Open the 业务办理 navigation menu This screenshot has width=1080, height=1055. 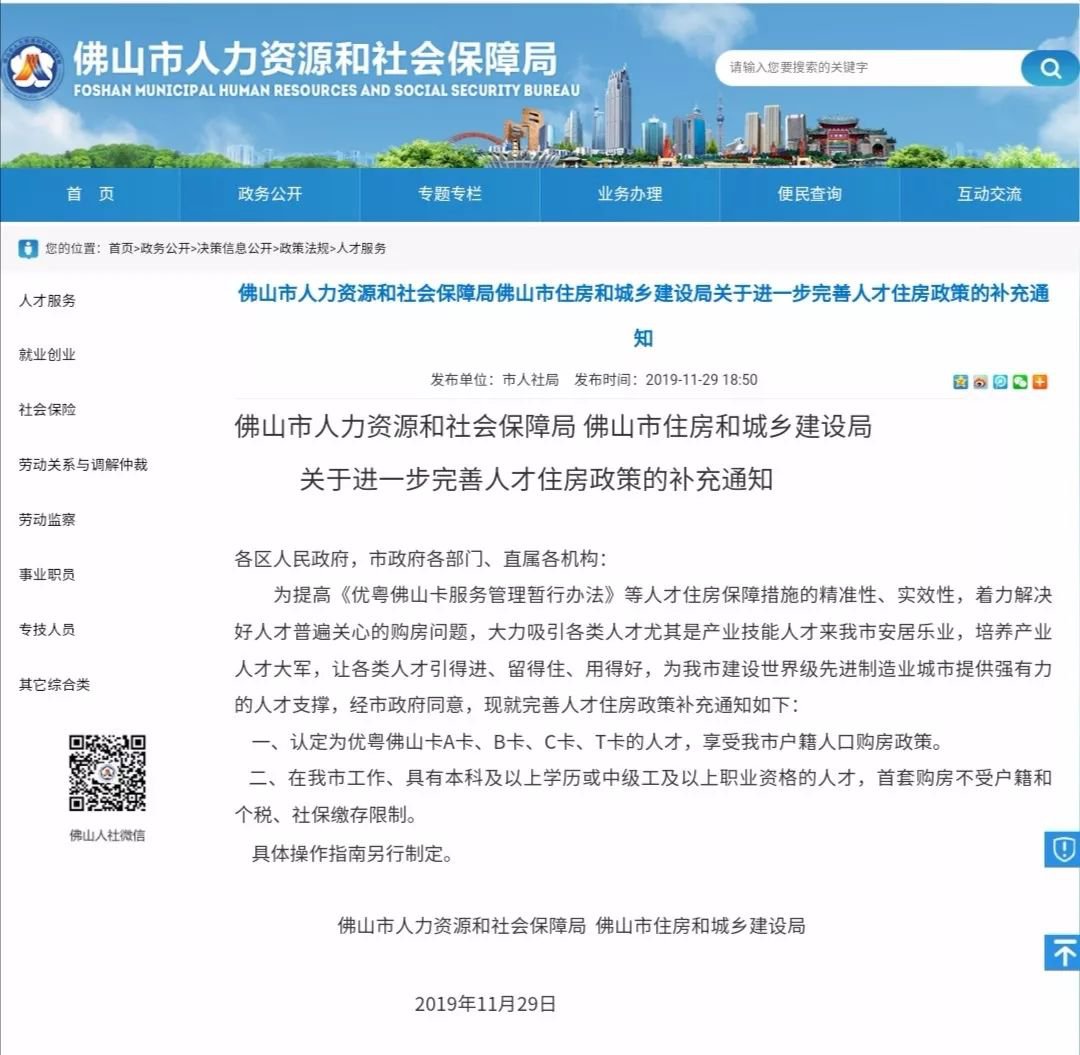pyautogui.click(x=630, y=194)
